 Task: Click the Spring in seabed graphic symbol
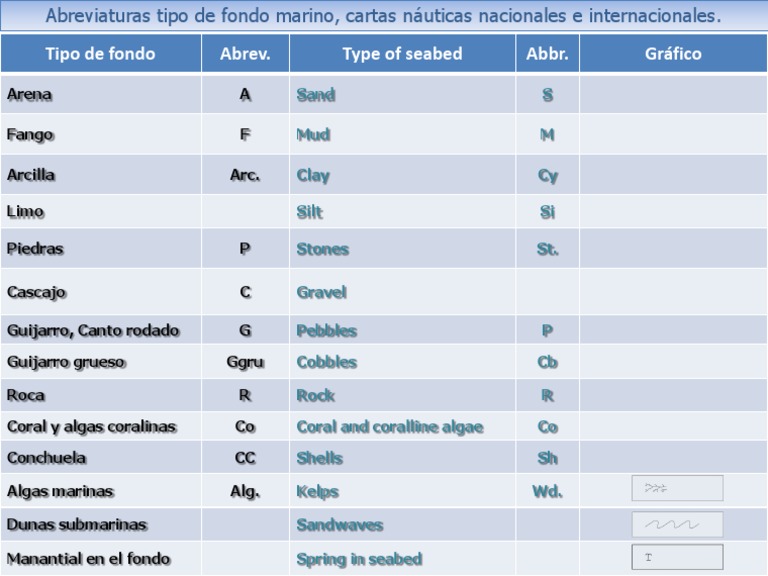(677, 557)
